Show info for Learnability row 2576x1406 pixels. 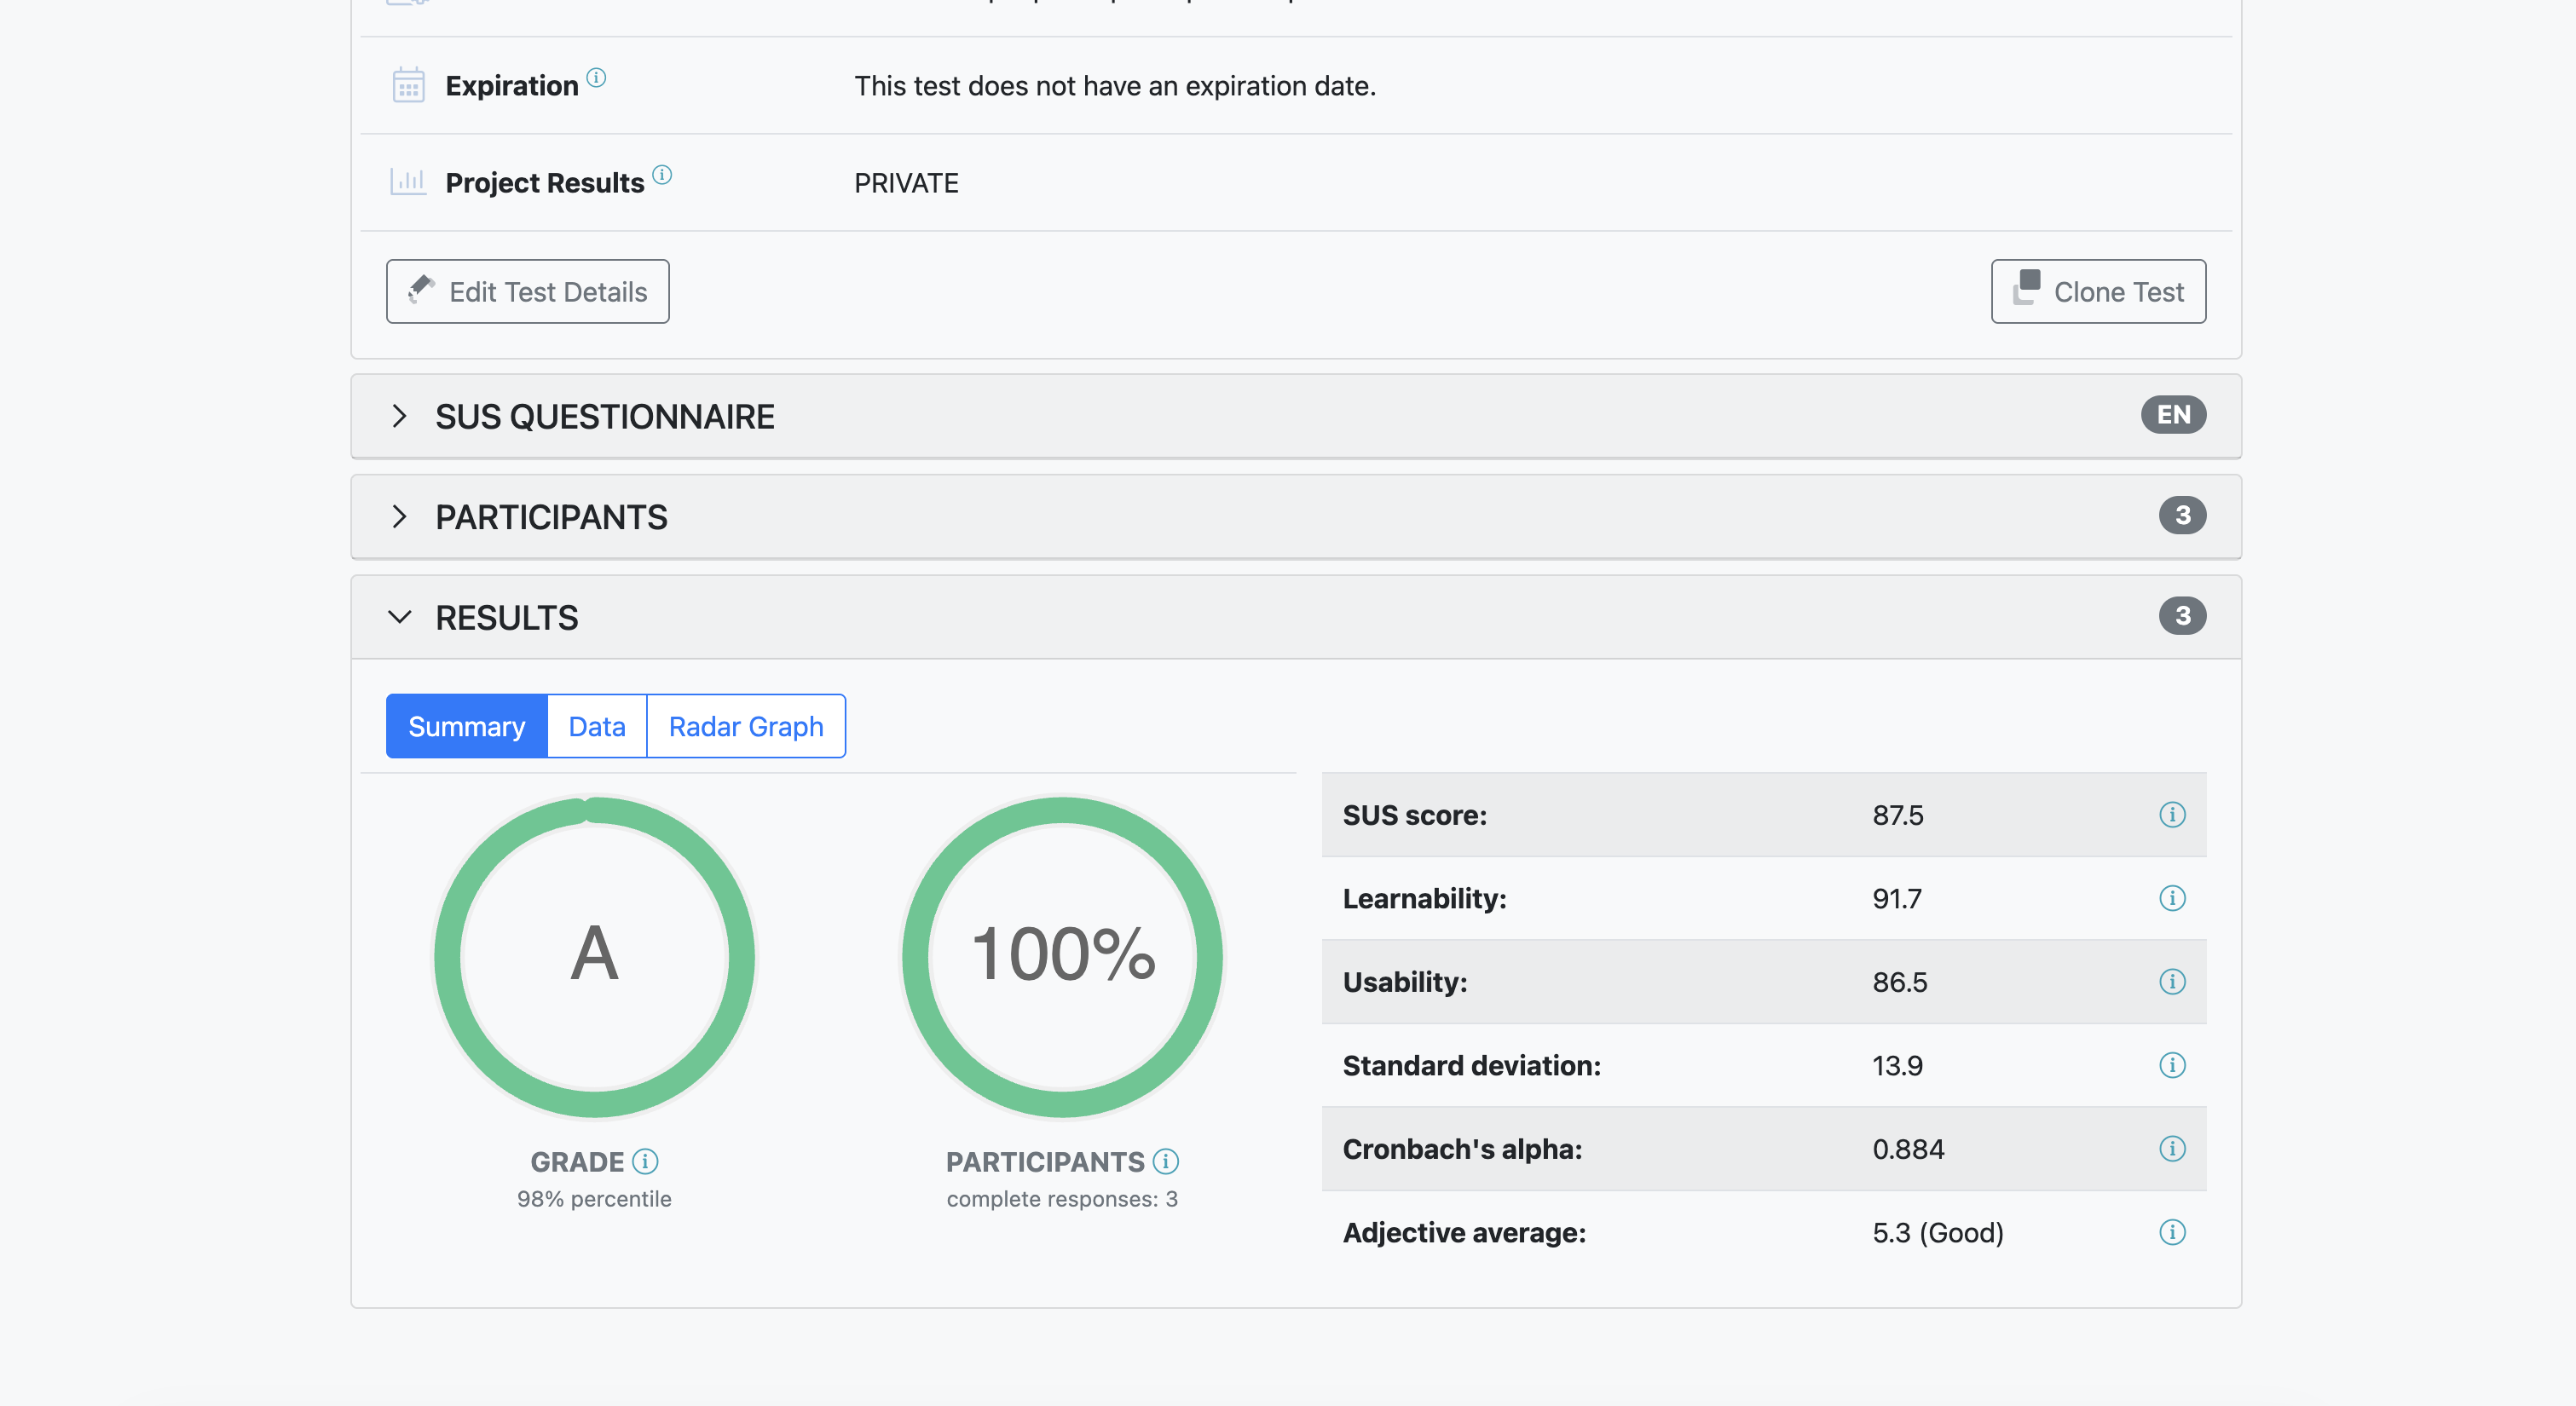click(2171, 898)
